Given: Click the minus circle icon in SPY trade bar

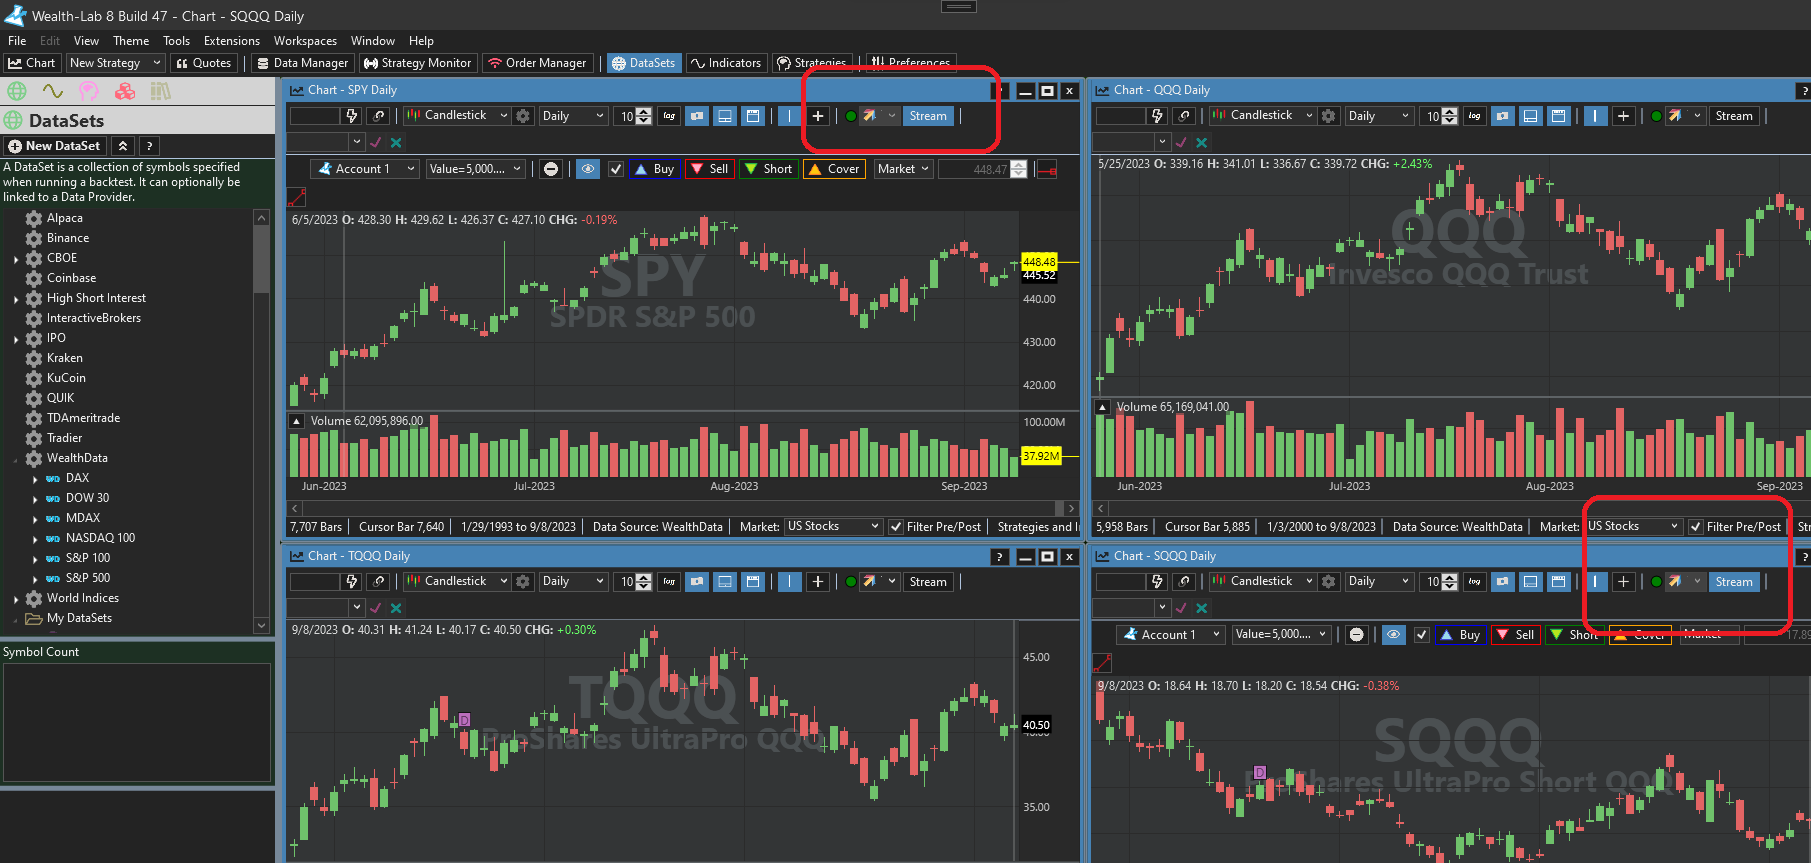Looking at the screenshot, I should pos(551,169).
